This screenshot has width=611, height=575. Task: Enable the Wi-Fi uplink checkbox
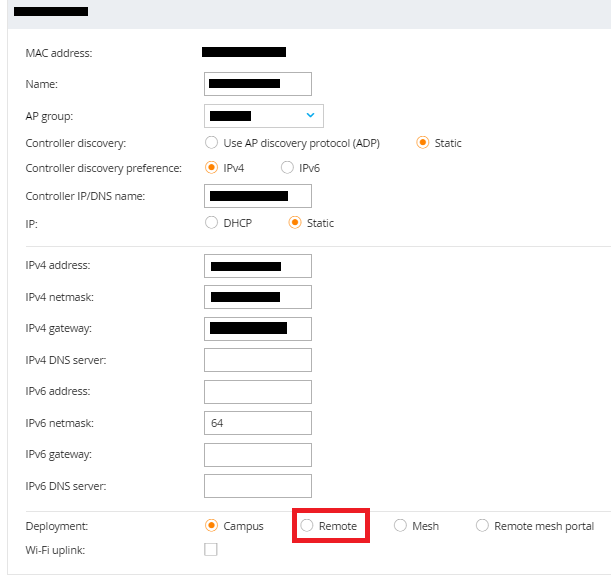[211, 550]
